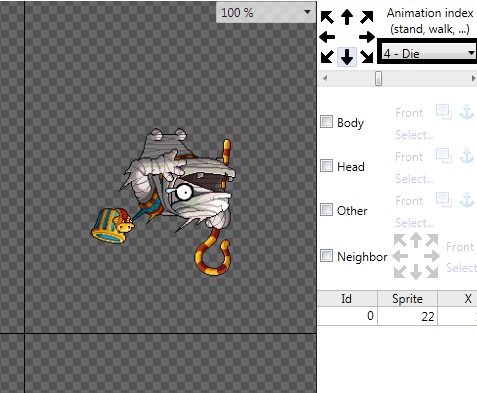This screenshot has height=393, width=477.
Task: Open the 100 % zoom dropdown
Action: point(265,13)
